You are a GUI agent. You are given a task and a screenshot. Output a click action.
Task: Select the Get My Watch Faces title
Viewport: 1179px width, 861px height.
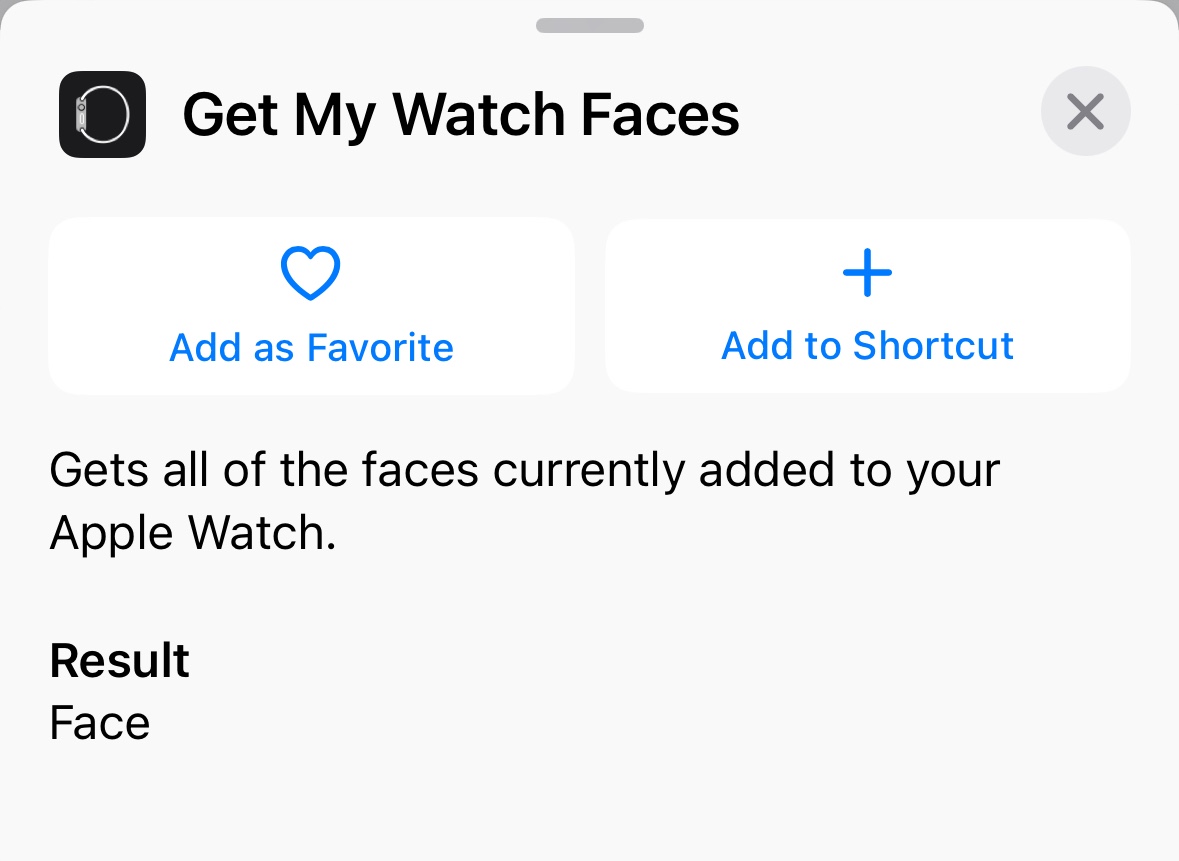[460, 114]
